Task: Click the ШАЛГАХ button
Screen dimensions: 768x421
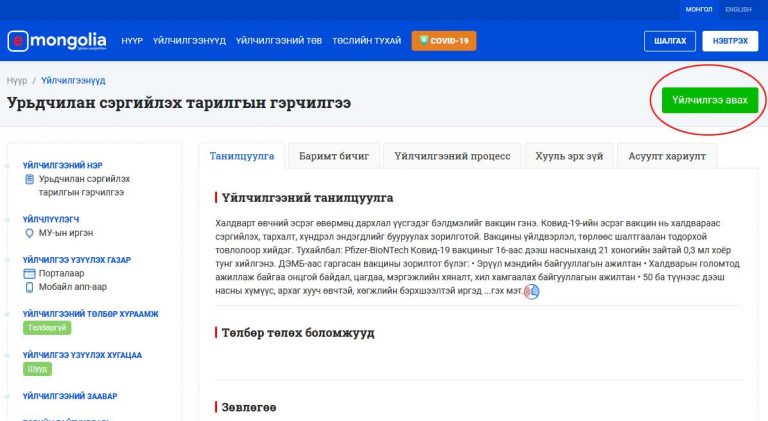Action: tap(670, 41)
